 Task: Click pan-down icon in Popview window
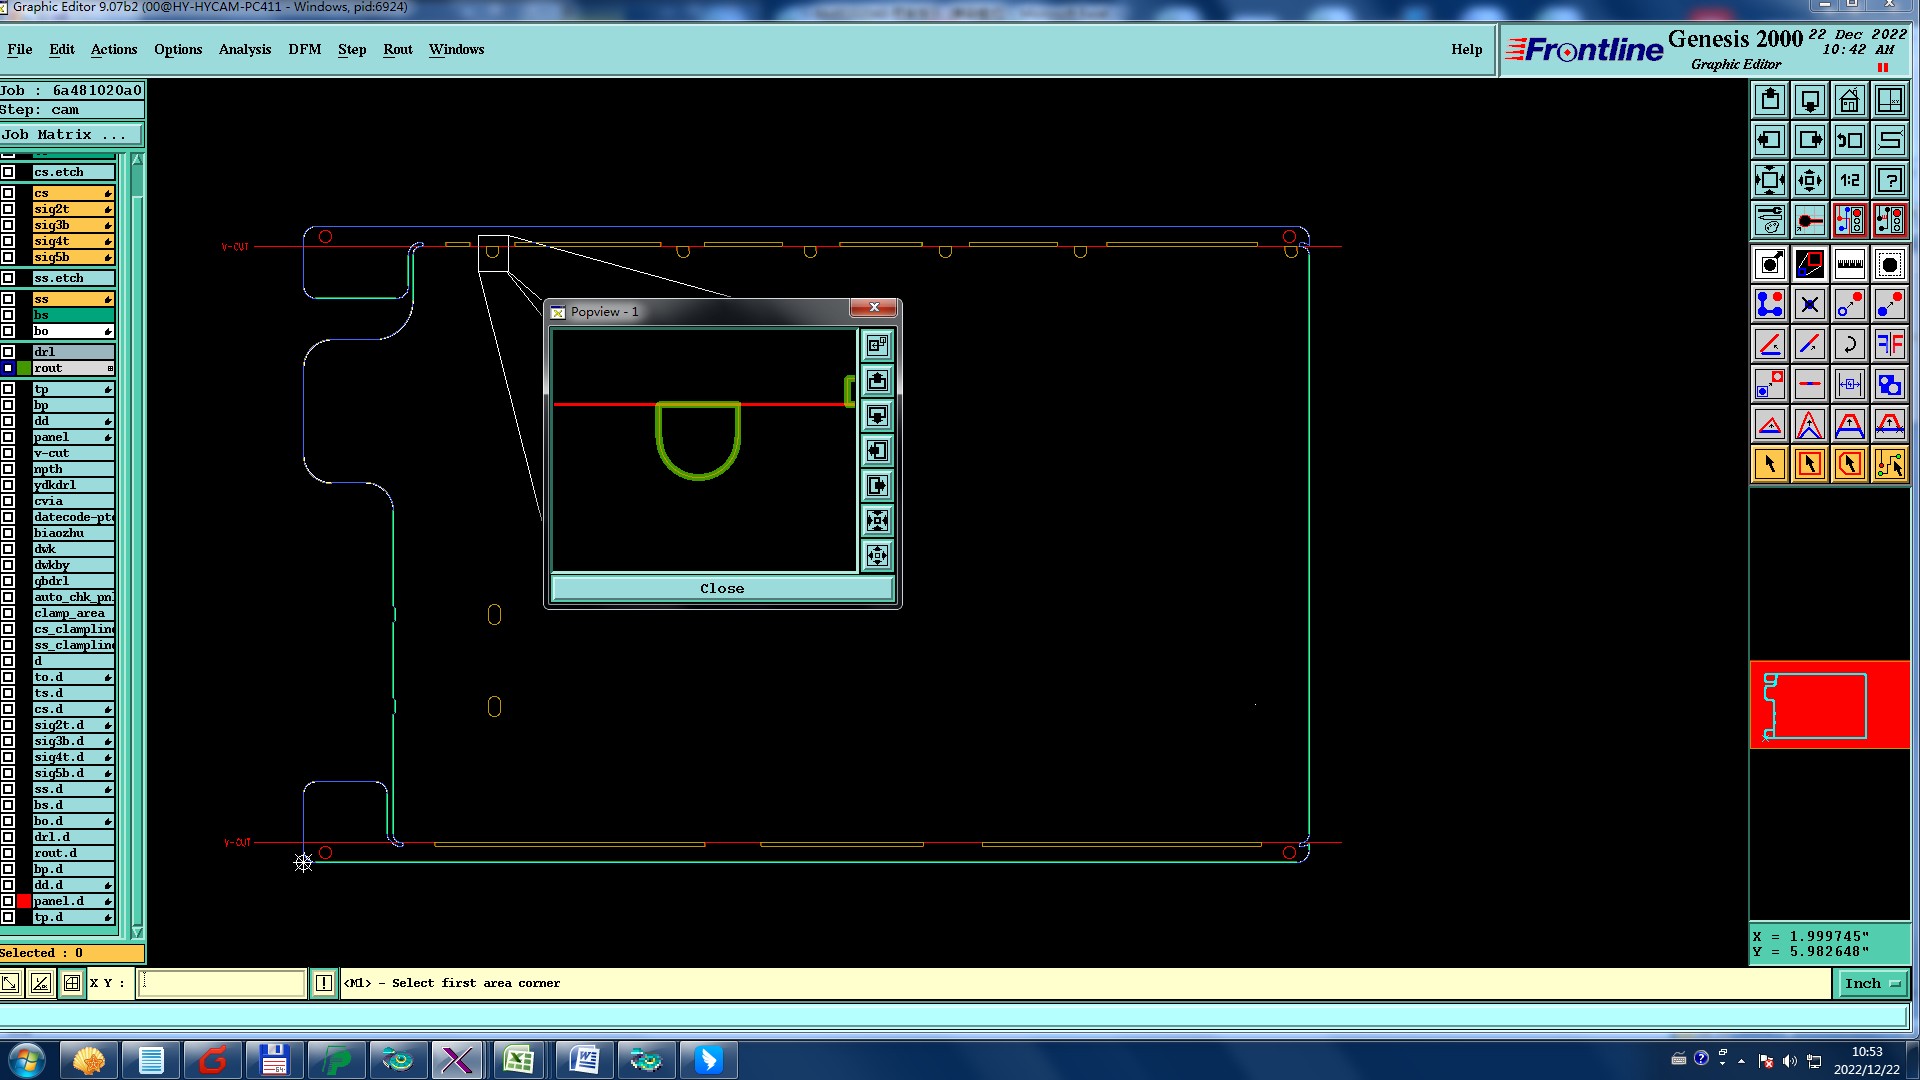point(877,416)
